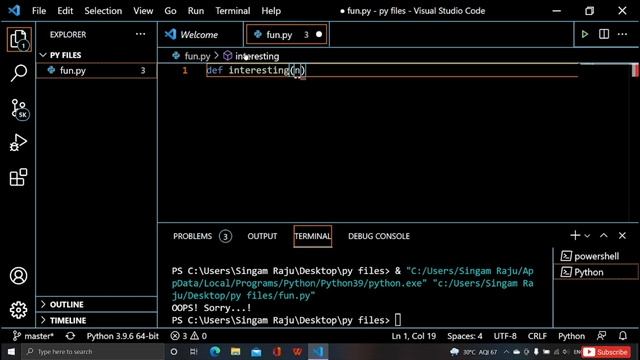640x360 pixels.
Task: Open the Accounts menu icon
Action: point(18,276)
